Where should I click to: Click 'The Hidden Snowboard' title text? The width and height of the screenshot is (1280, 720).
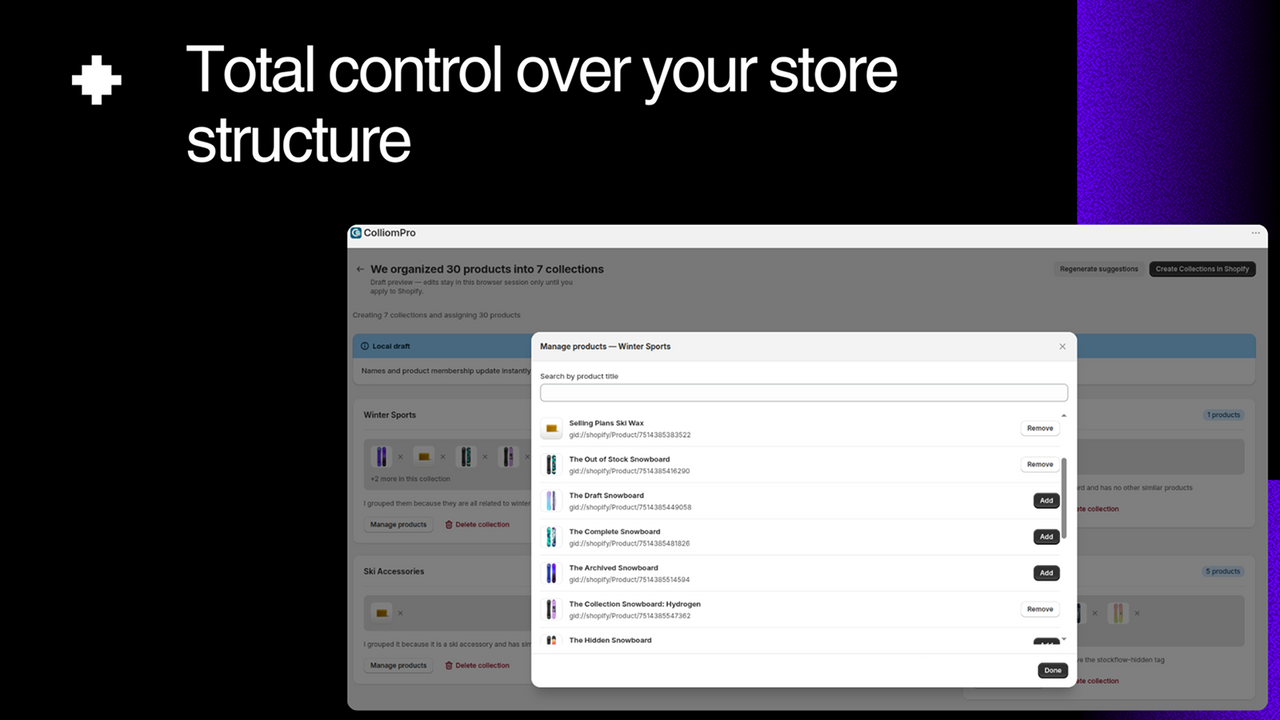610,640
